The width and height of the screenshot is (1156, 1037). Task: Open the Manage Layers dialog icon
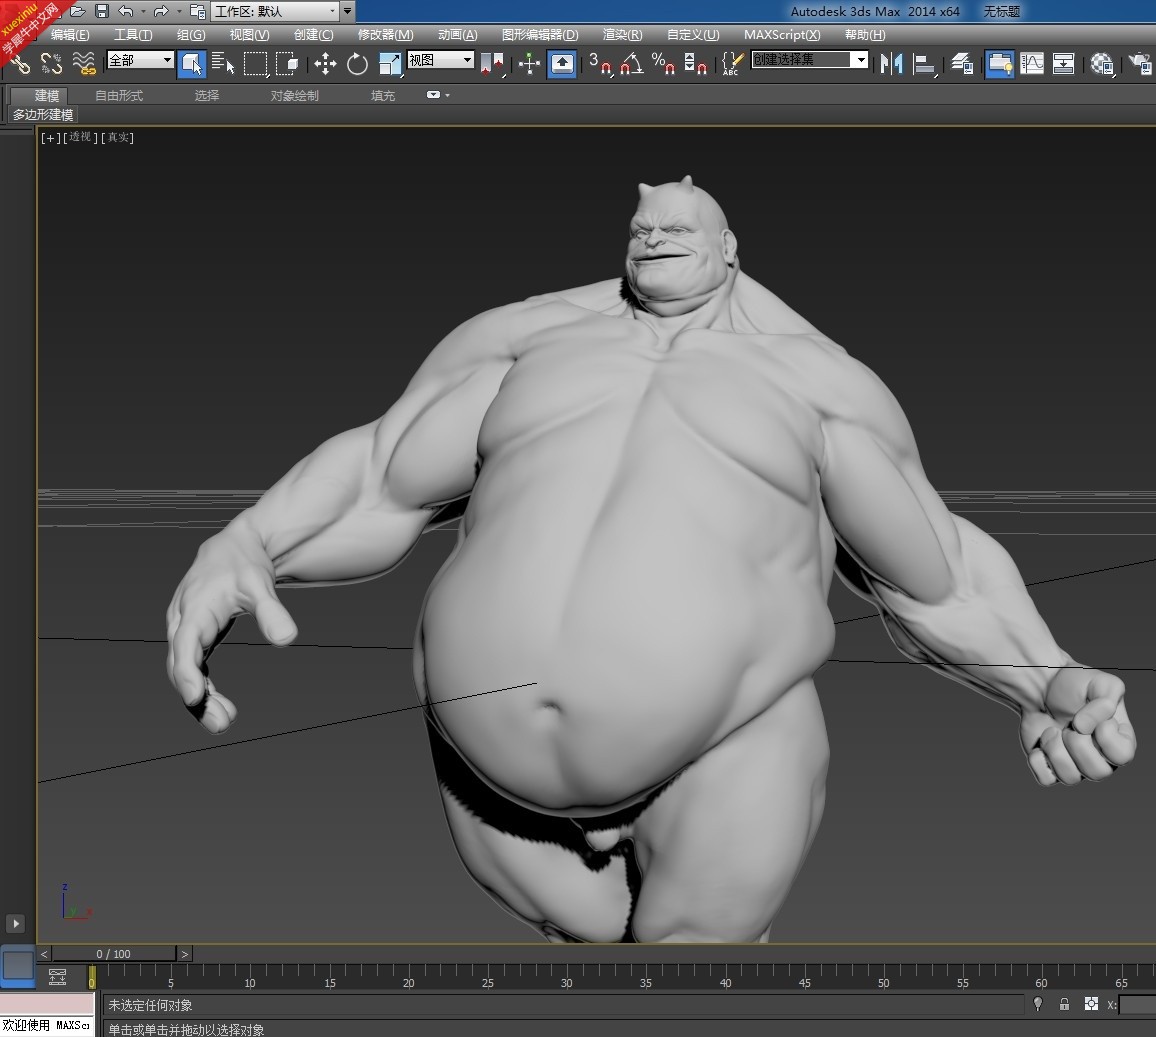[962, 64]
